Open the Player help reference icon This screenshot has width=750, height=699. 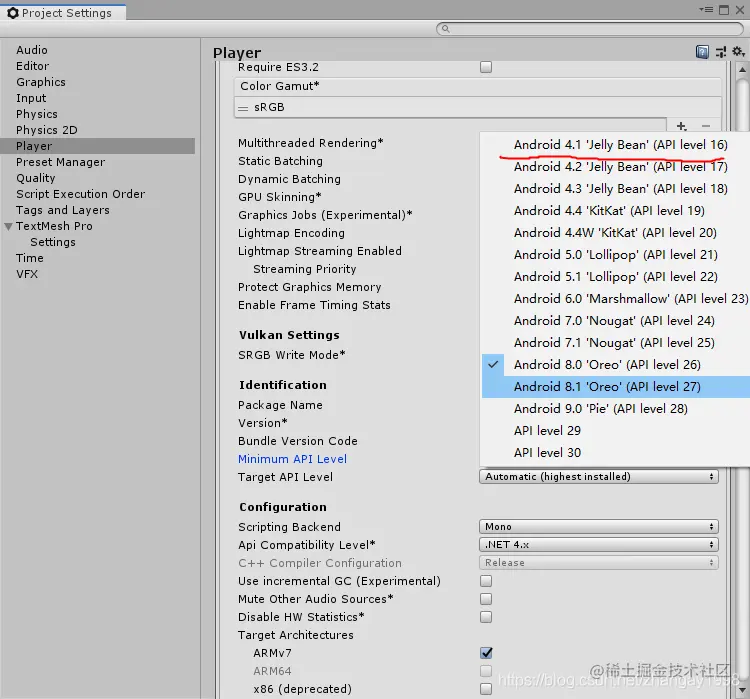(x=702, y=52)
